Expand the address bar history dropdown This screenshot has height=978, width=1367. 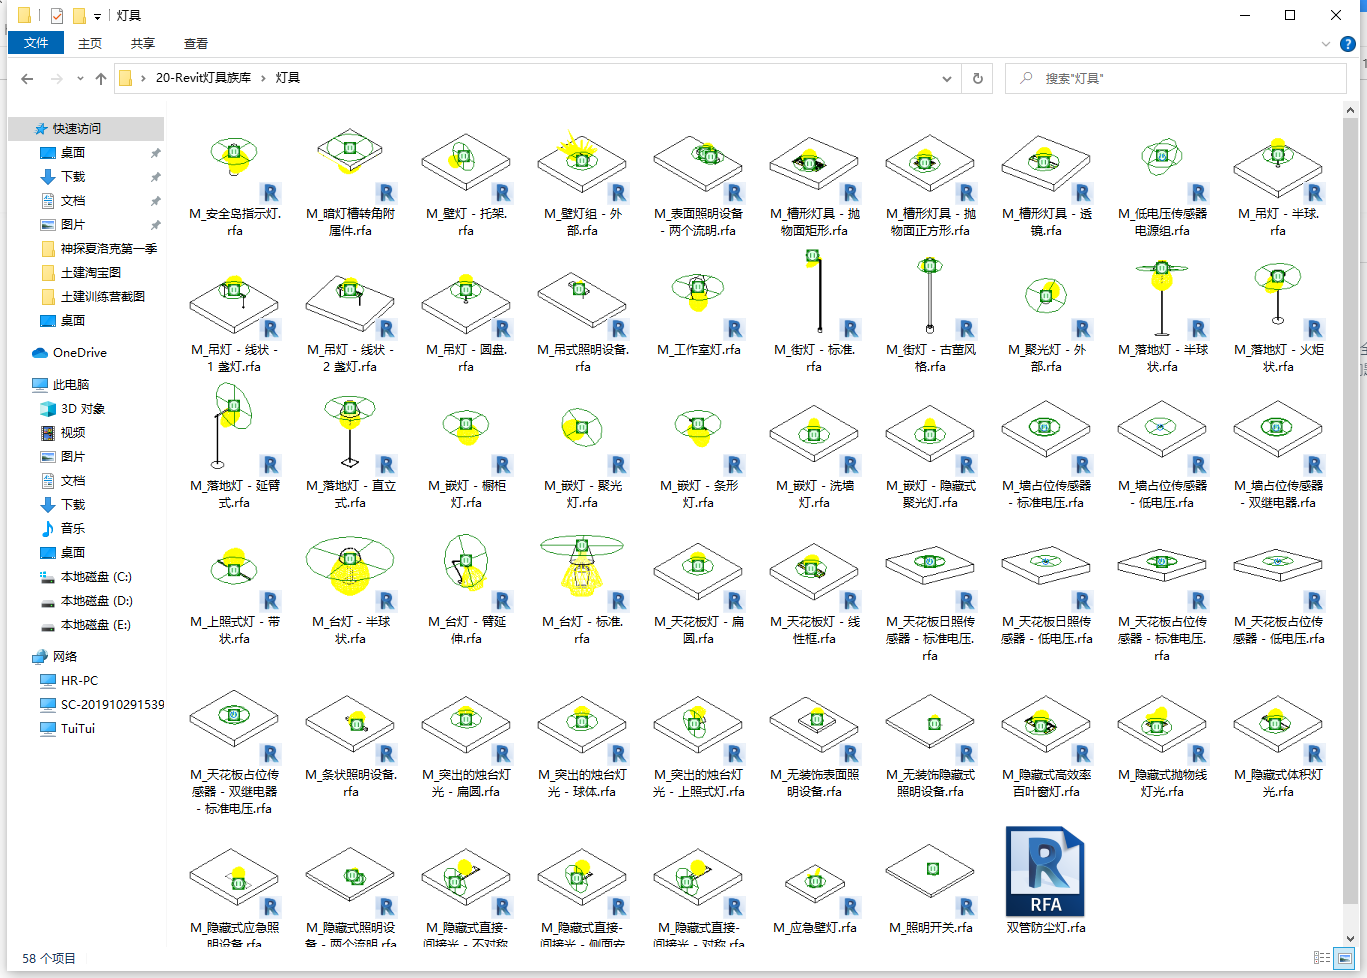946,78
